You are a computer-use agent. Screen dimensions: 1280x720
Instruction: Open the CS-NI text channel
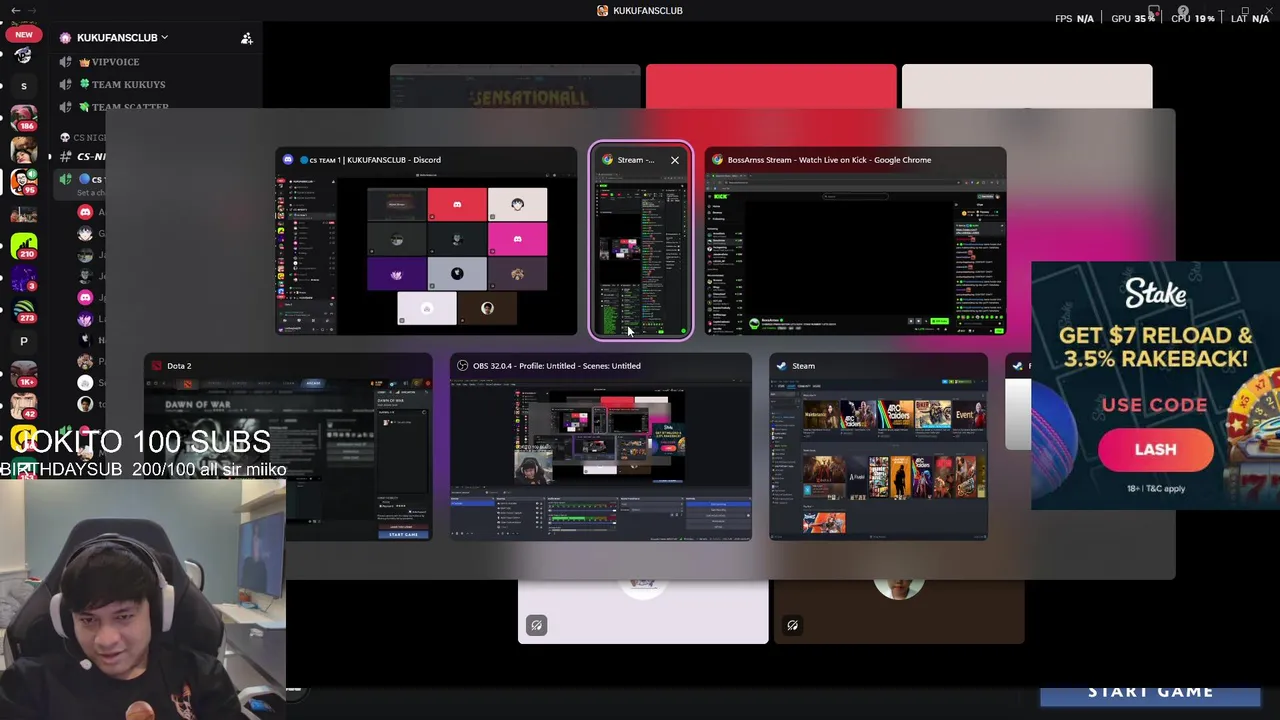[x=85, y=156]
